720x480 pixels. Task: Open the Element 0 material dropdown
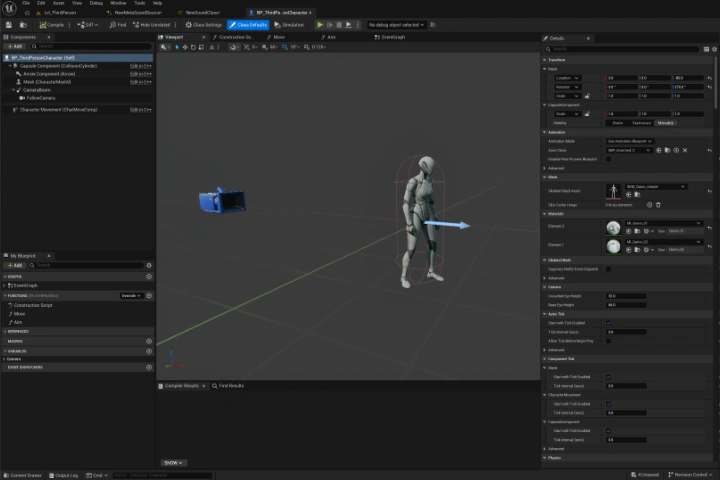click(x=663, y=223)
